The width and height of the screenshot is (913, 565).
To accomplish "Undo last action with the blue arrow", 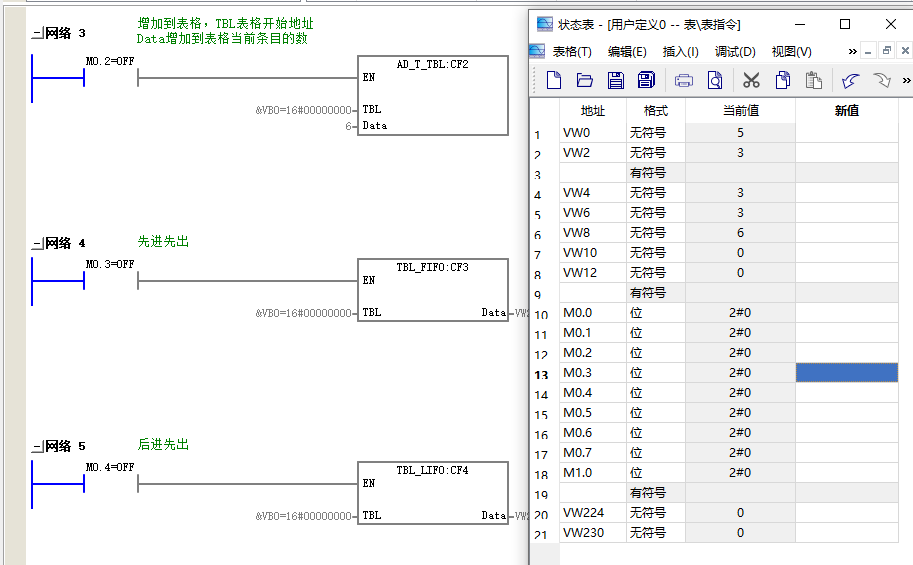I will tap(851, 80).
